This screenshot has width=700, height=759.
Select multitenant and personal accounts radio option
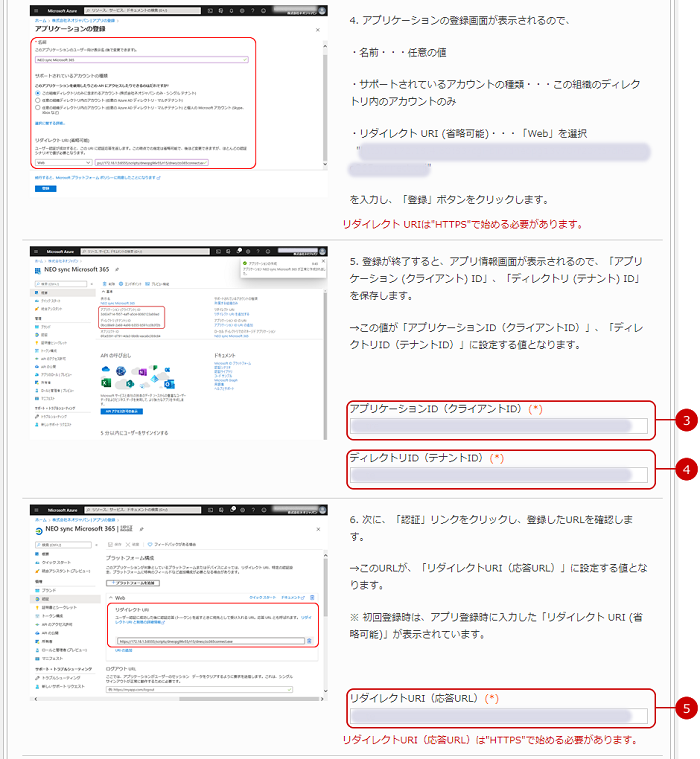[x=38, y=105]
